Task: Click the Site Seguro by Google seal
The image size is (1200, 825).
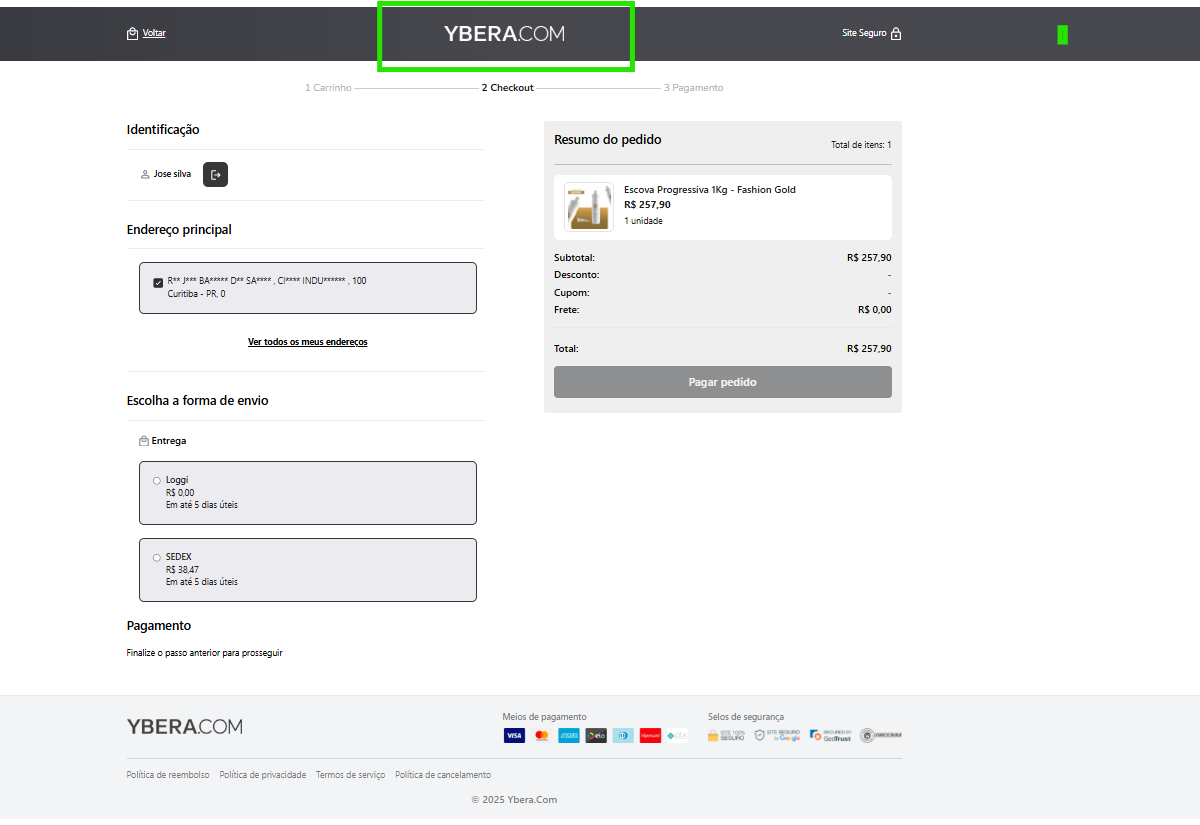Action: click(x=778, y=735)
